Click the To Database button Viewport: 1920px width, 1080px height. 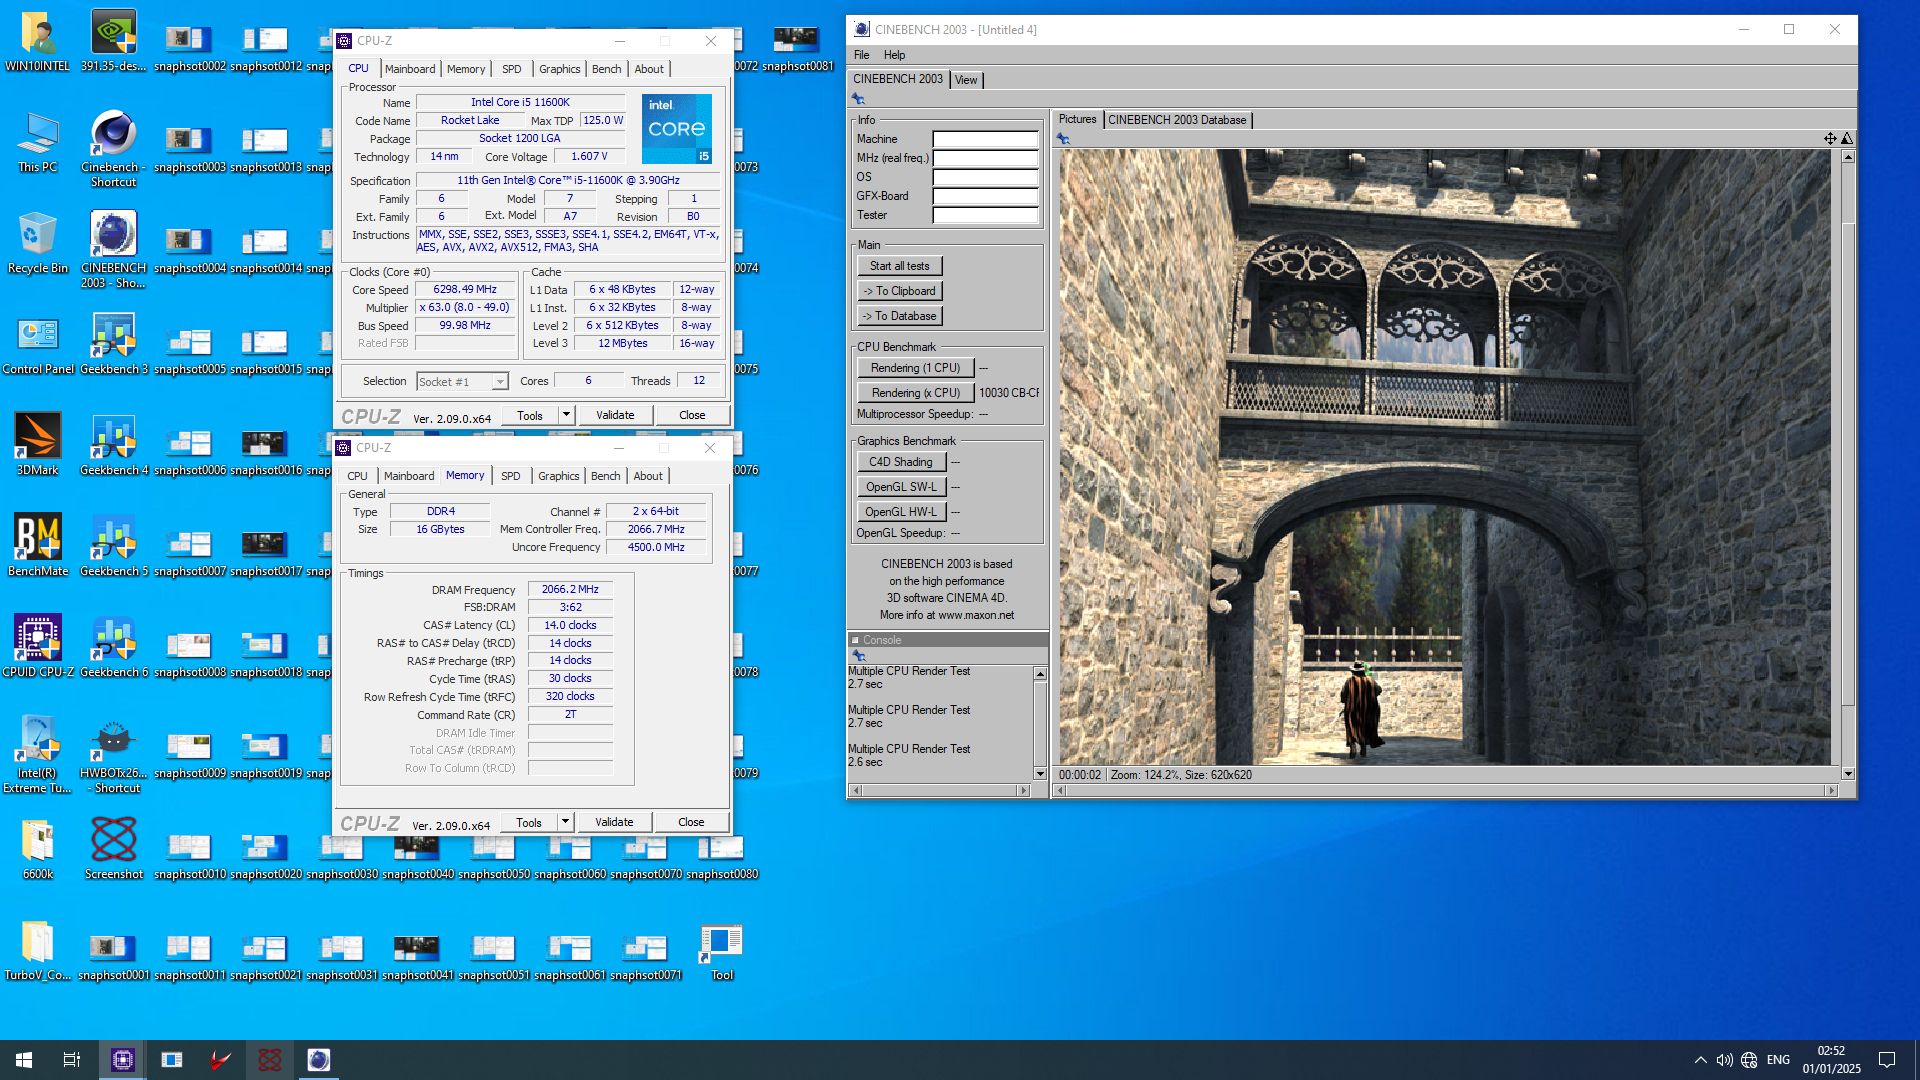(899, 316)
